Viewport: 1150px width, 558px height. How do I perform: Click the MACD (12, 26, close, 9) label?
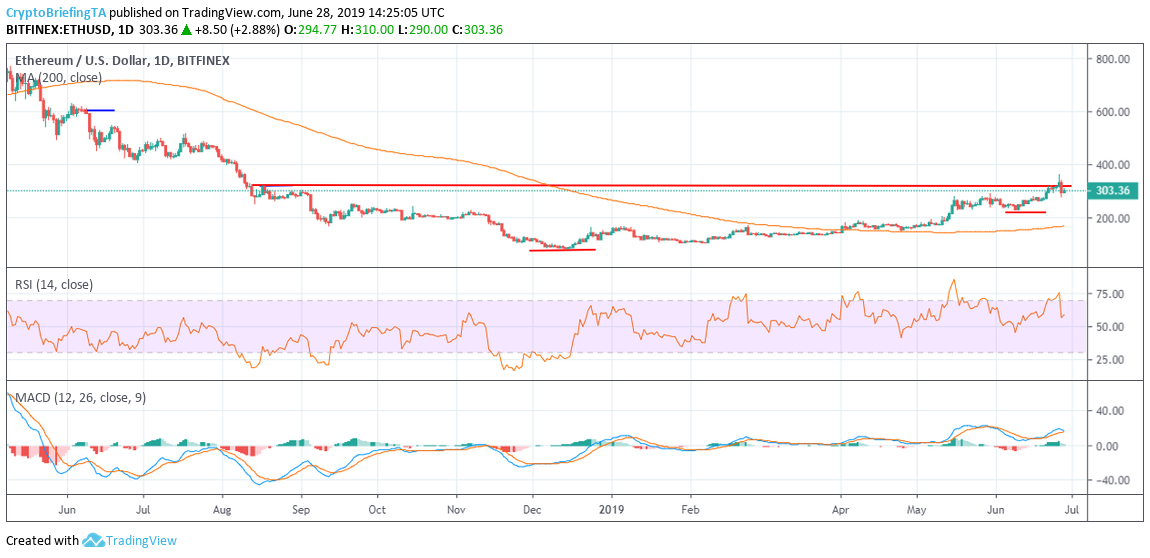click(x=80, y=397)
